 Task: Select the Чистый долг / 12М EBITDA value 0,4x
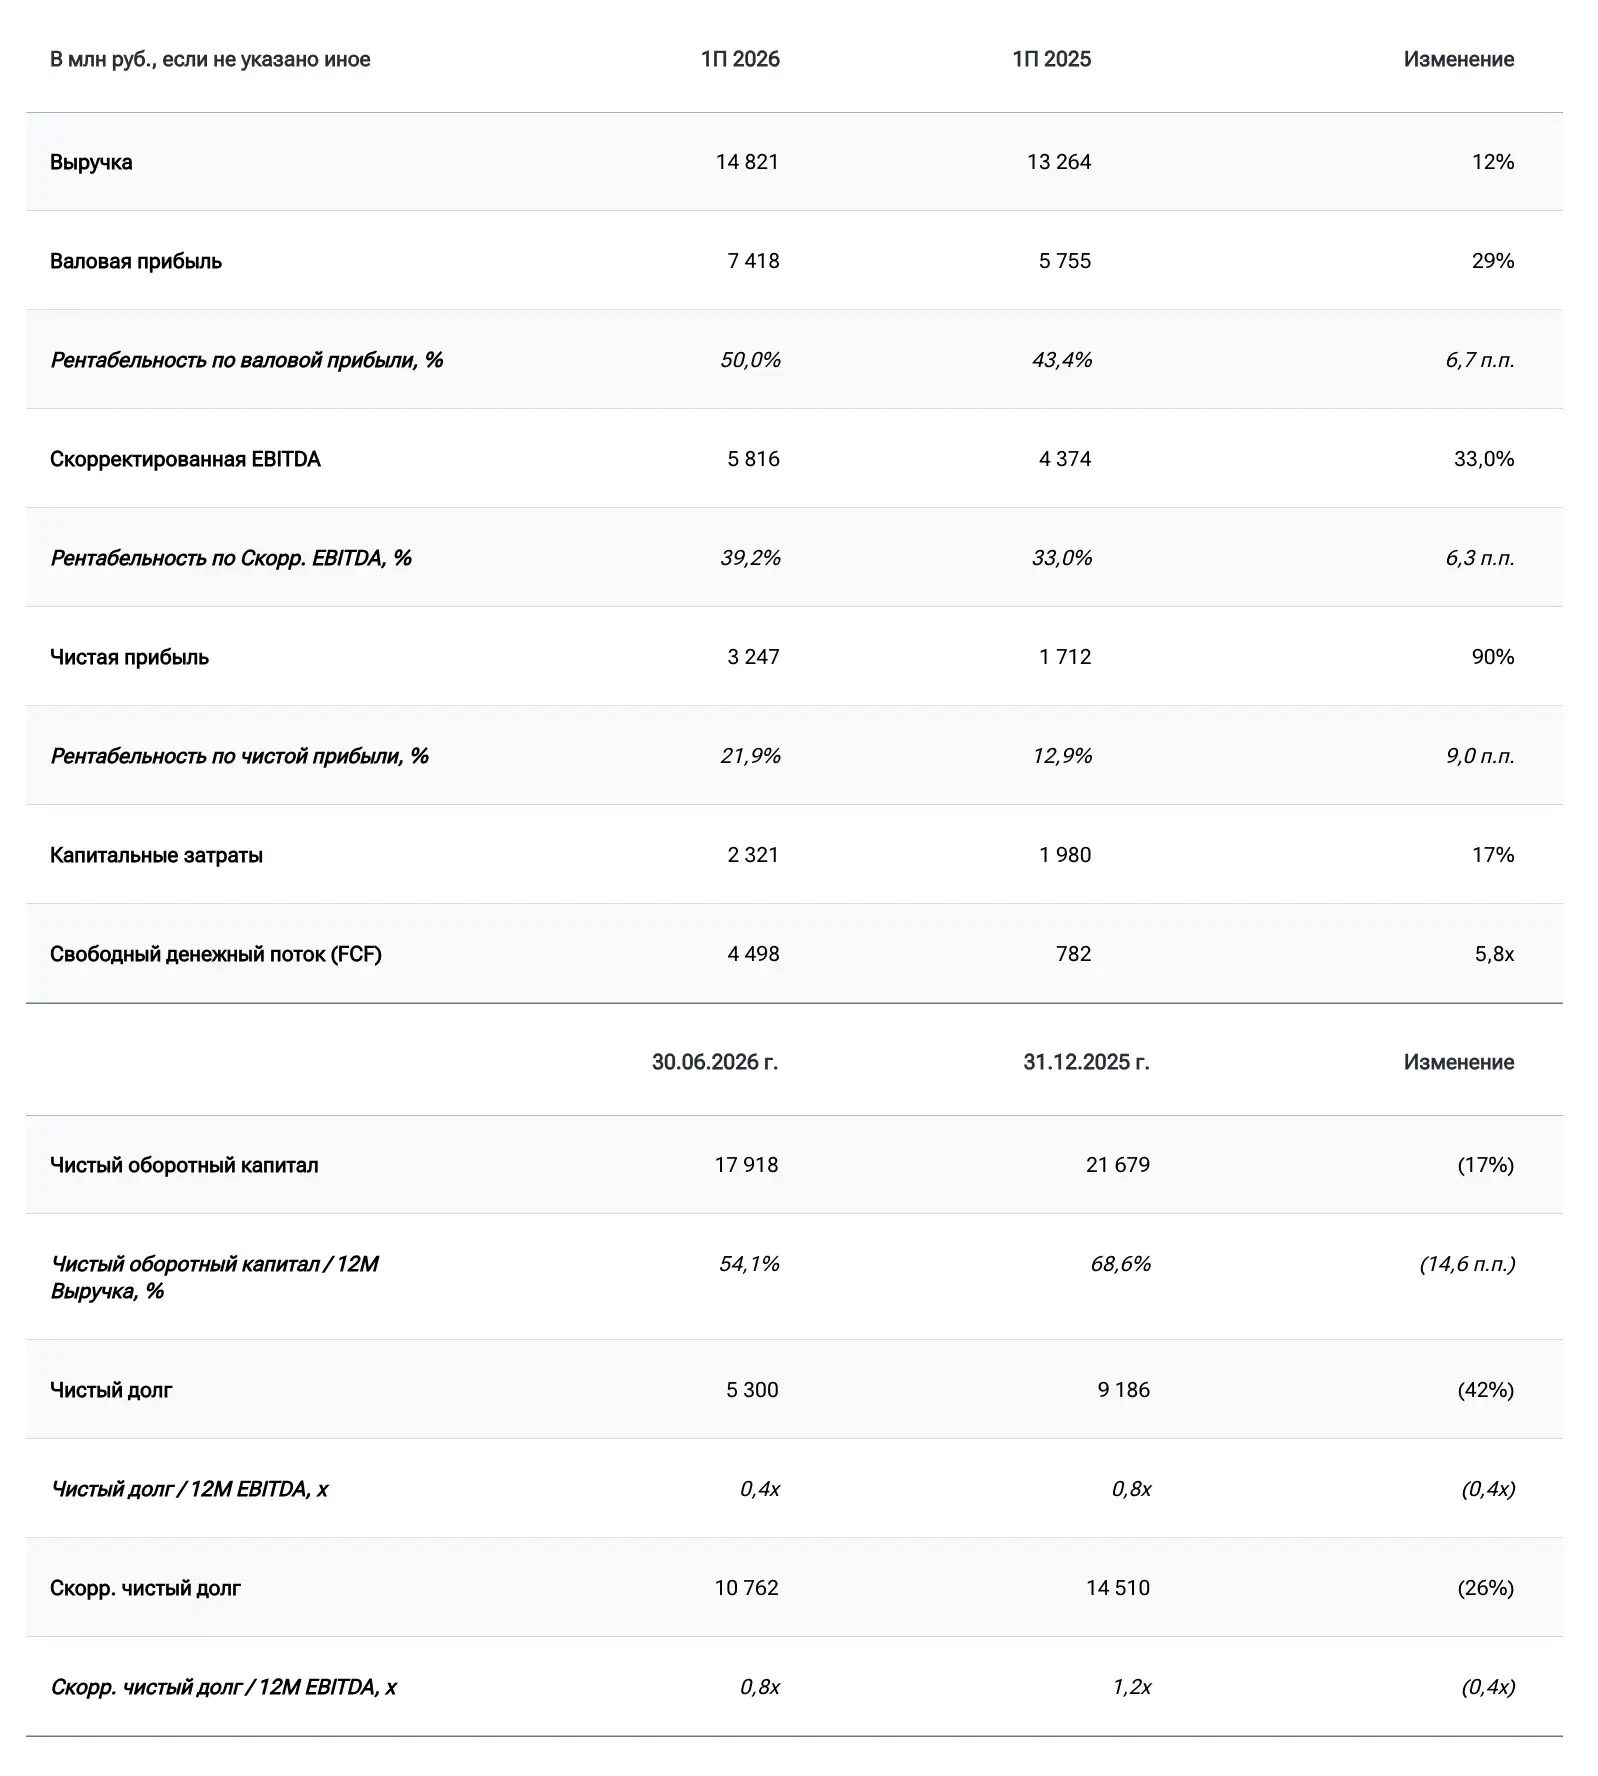[x=759, y=1489]
